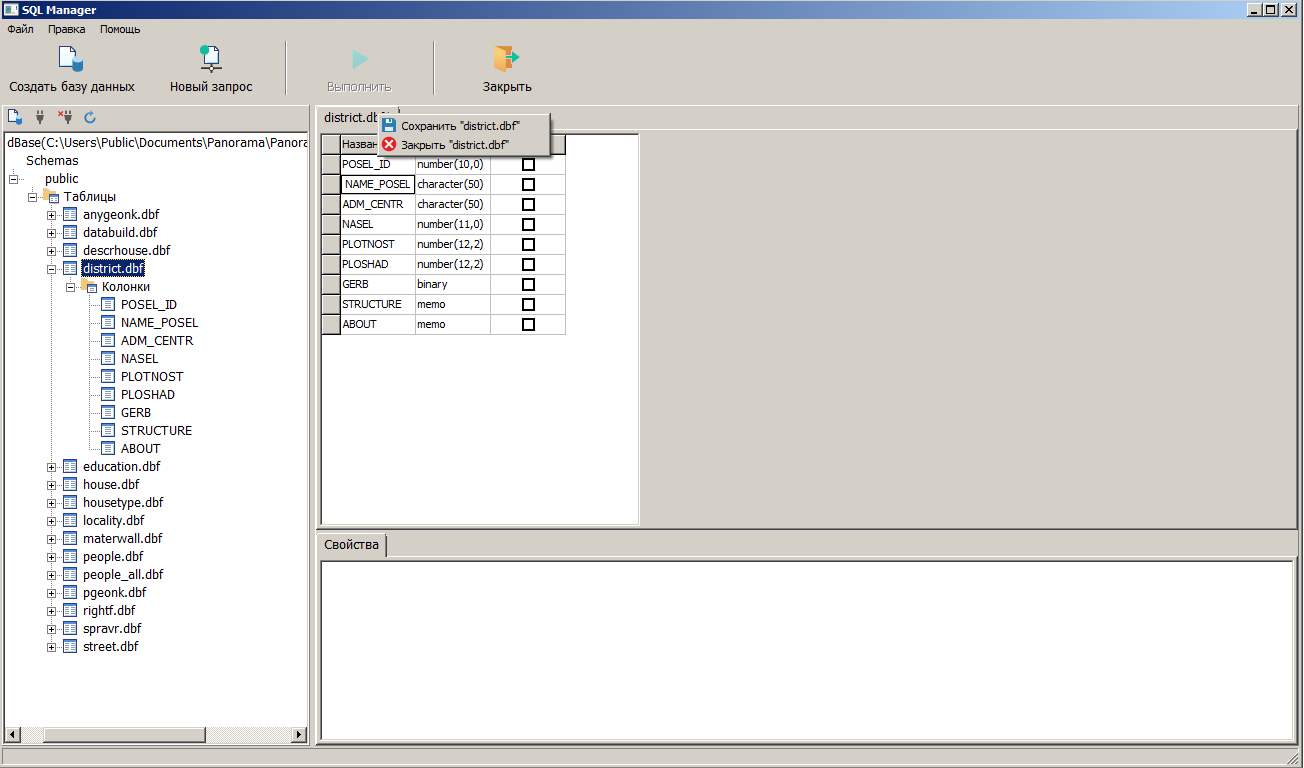The width and height of the screenshot is (1304, 768).
Task: Click the right arrow of the horizontal scrollbar
Action: [x=298, y=735]
